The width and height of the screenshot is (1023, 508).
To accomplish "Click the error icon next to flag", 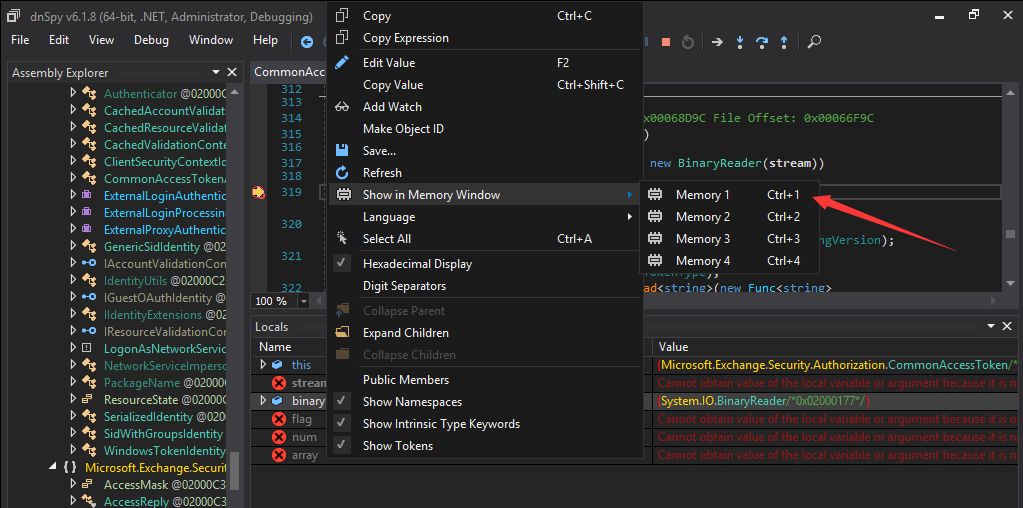I will coord(279,419).
